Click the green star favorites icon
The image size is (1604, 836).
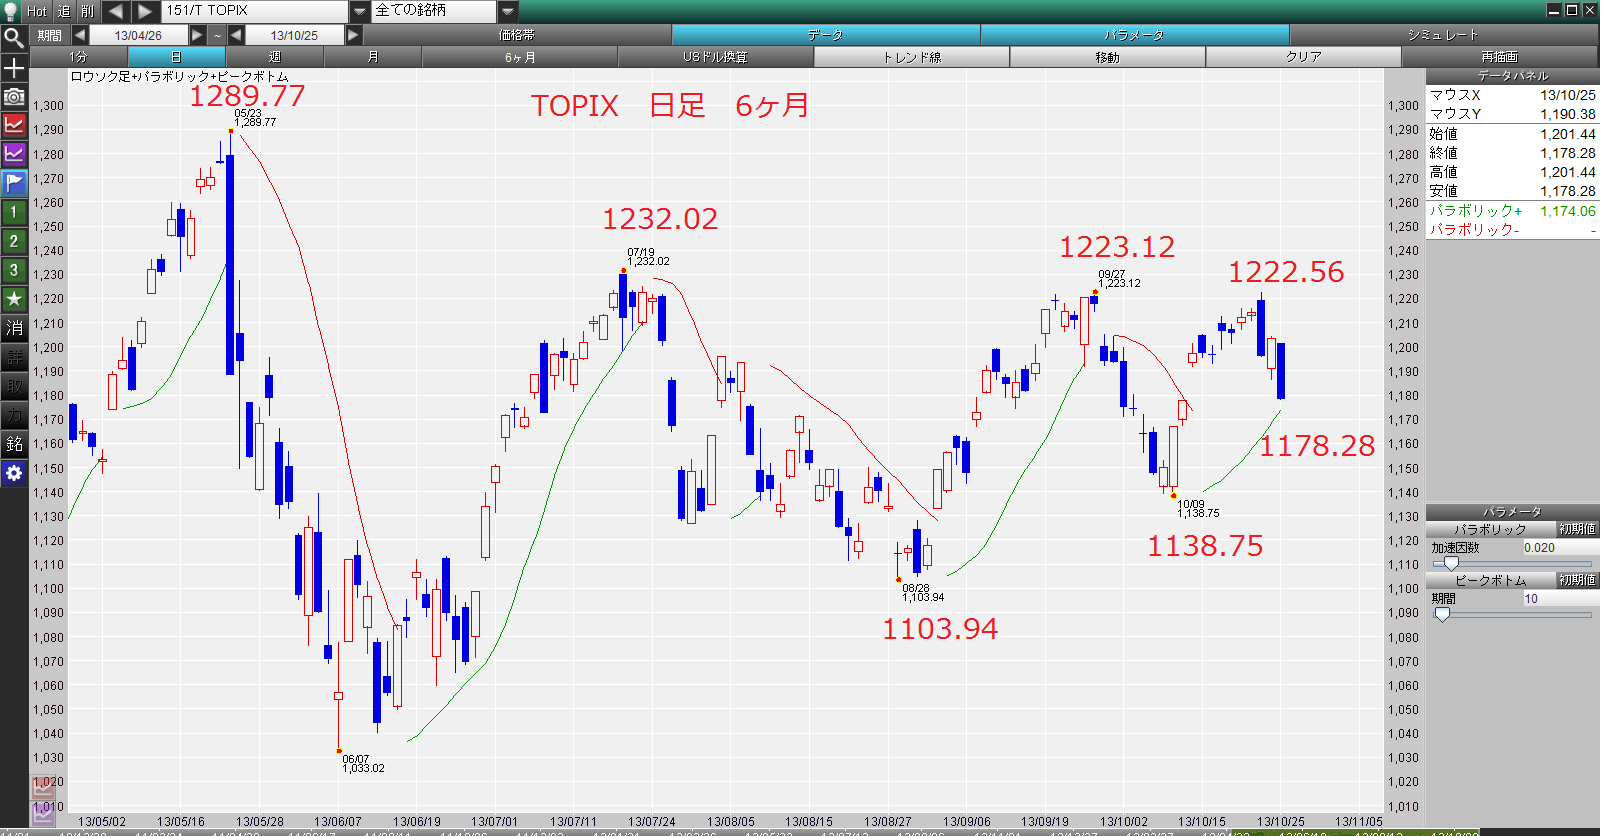click(x=14, y=299)
